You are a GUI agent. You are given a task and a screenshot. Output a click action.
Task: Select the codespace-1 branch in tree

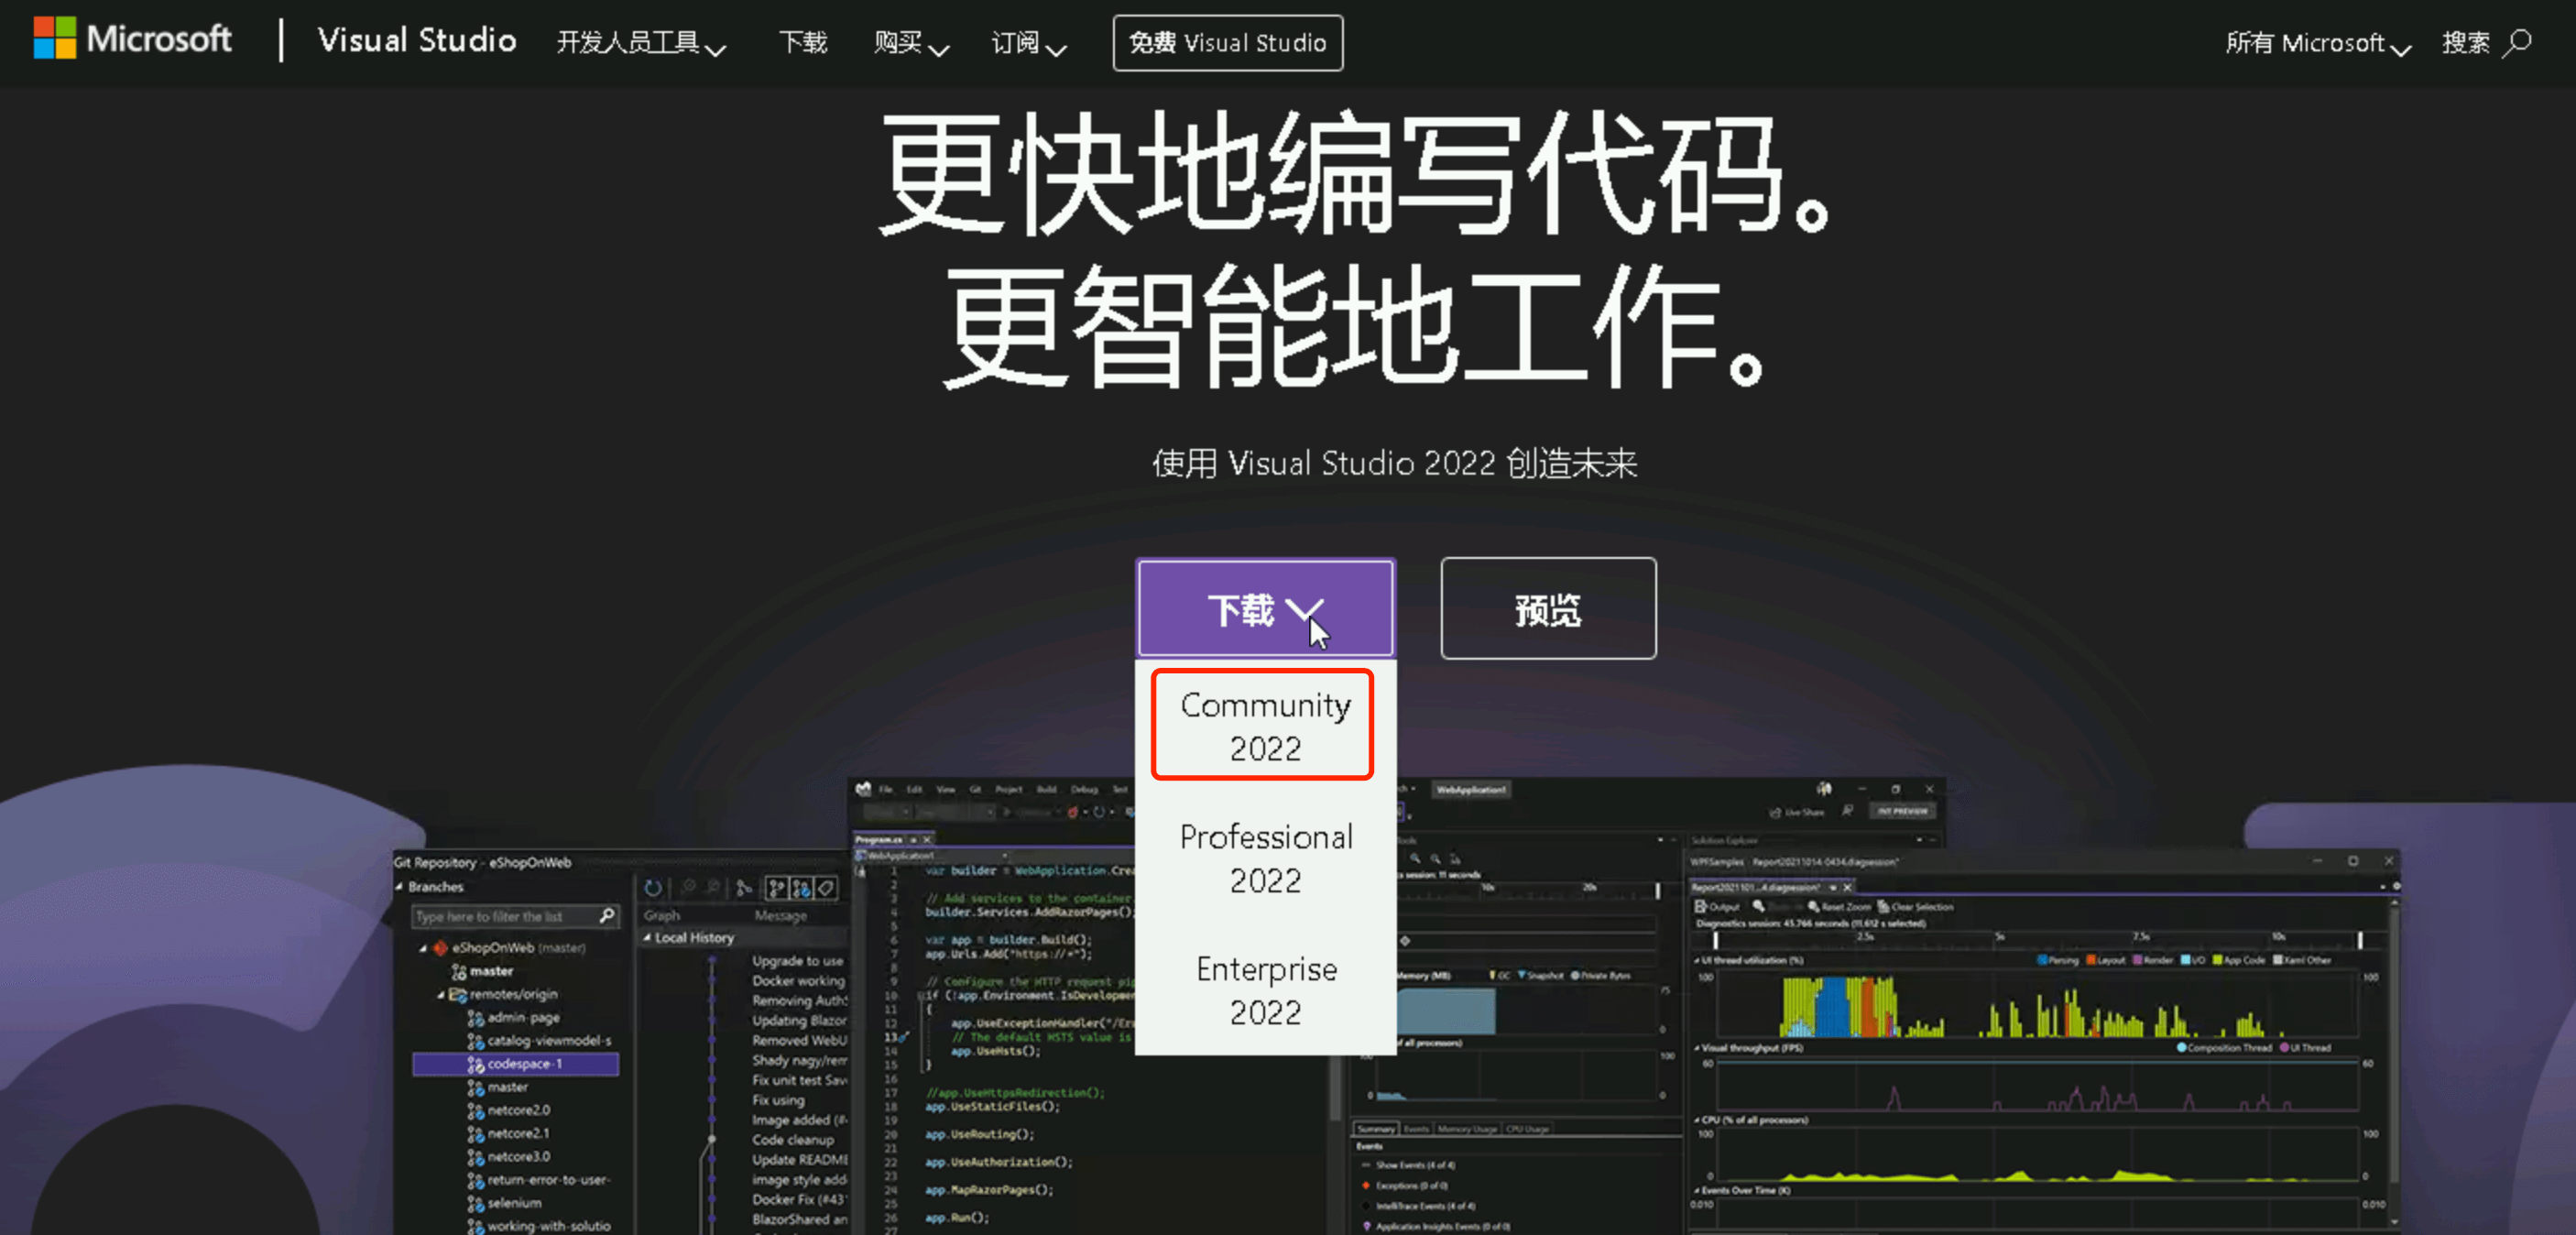[x=524, y=1064]
